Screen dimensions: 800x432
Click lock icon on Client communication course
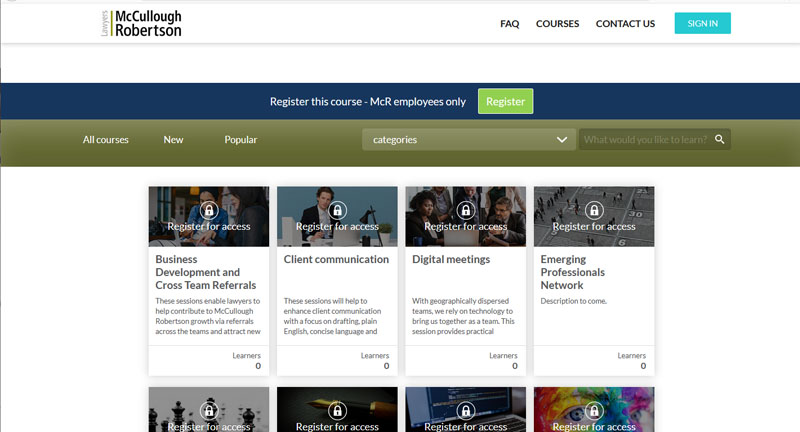pos(337,210)
